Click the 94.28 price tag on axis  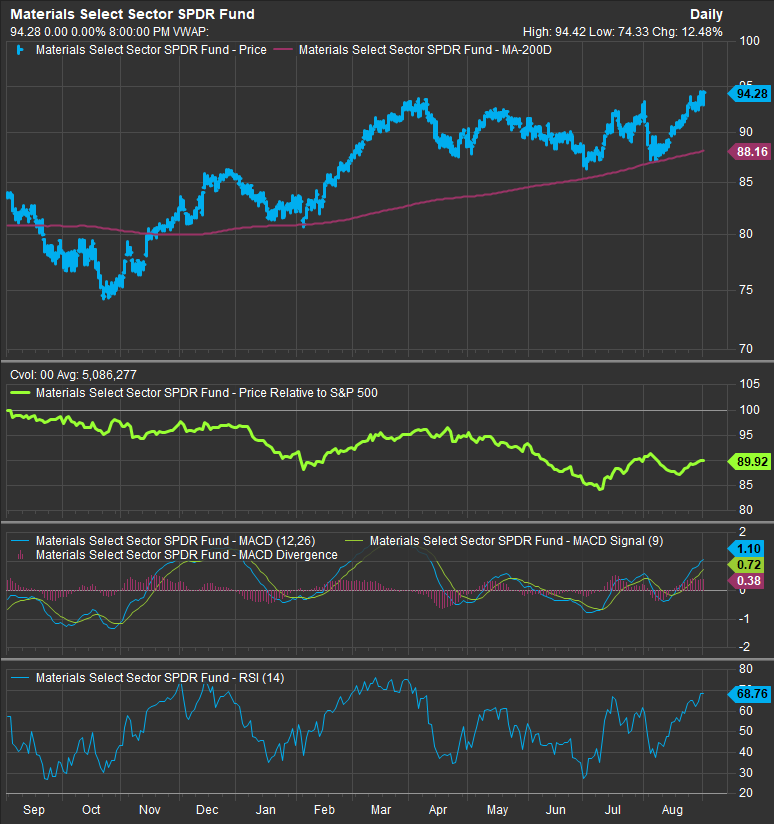[750, 94]
